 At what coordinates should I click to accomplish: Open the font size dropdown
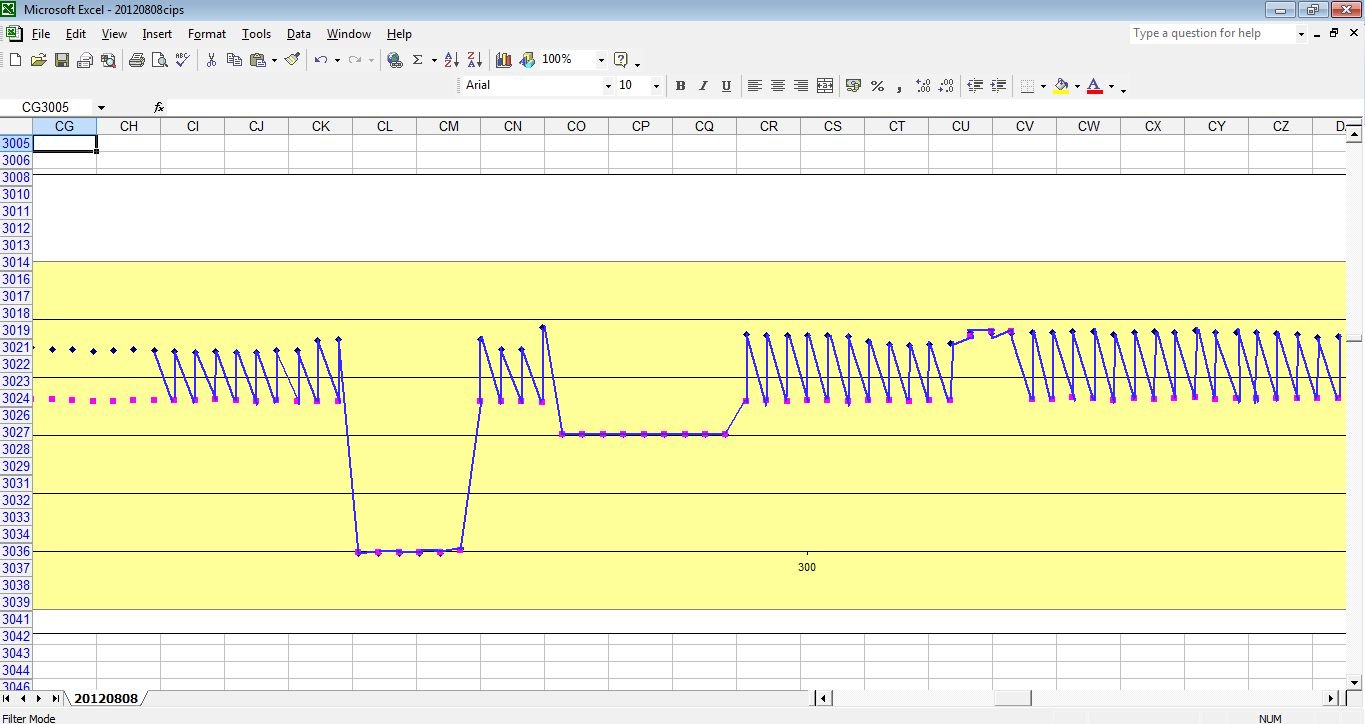coord(656,86)
